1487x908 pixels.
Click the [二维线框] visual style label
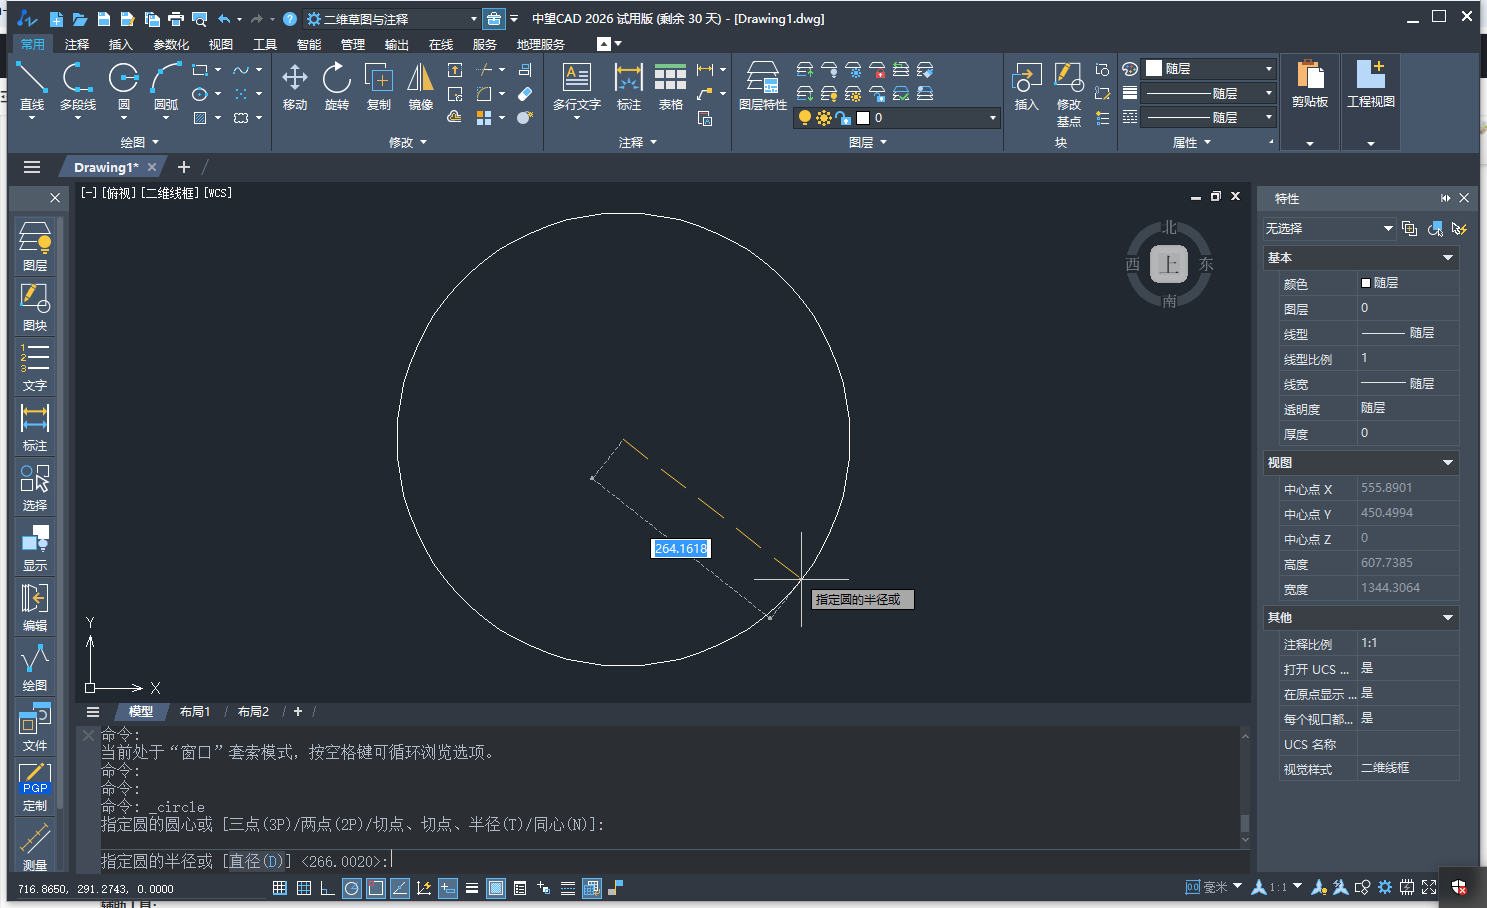tap(169, 193)
